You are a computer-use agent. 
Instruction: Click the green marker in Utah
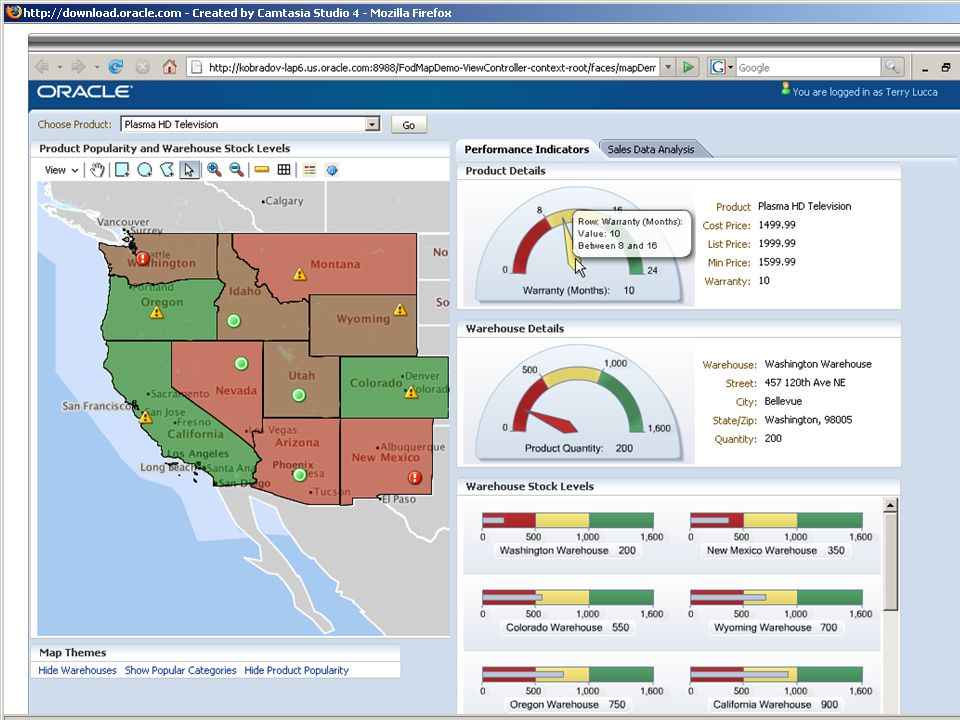pos(299,395)
